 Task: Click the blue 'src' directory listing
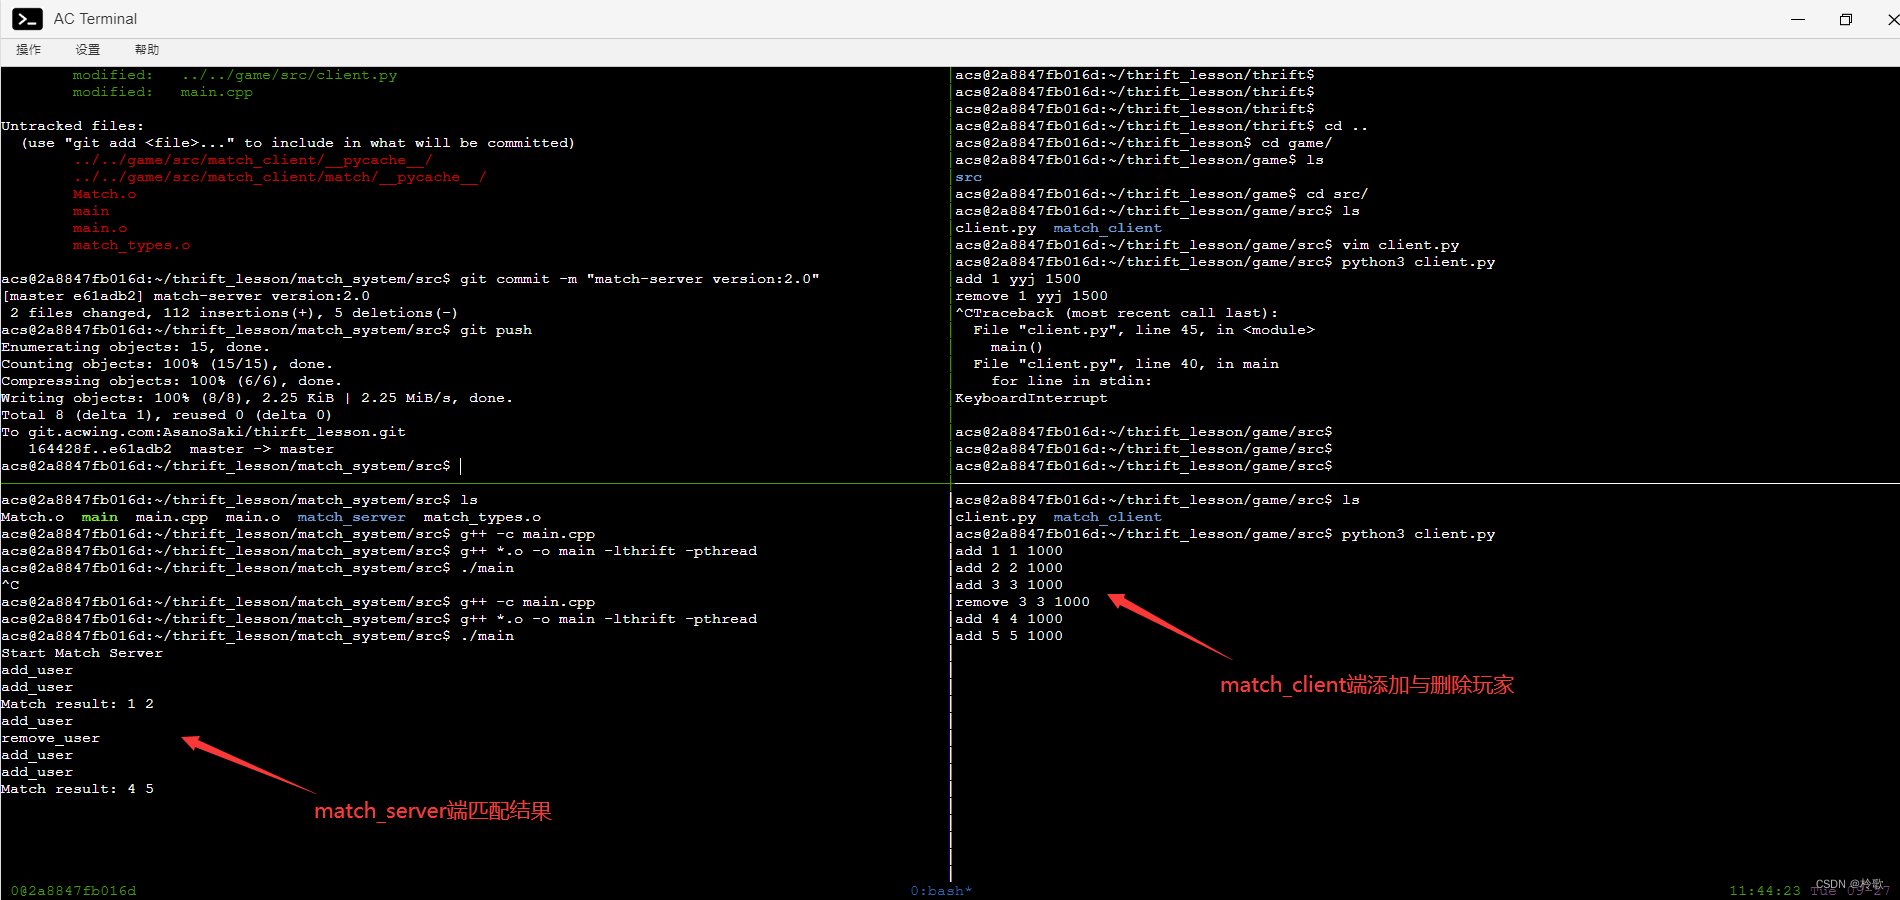point(968,177)
